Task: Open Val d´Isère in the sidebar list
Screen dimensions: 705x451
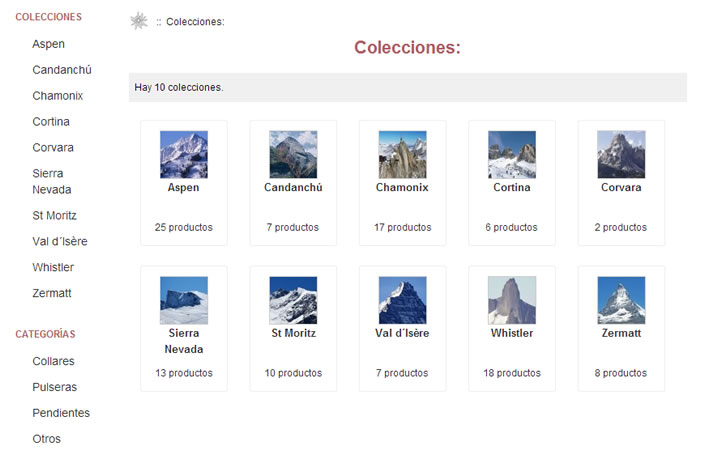Action: click(60, 241)
